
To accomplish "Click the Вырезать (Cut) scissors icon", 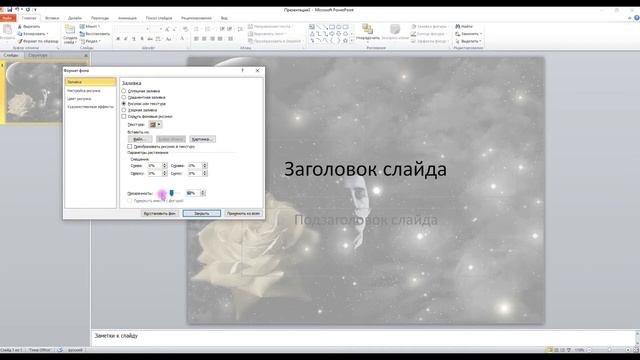I will click(x=19, y=27).
